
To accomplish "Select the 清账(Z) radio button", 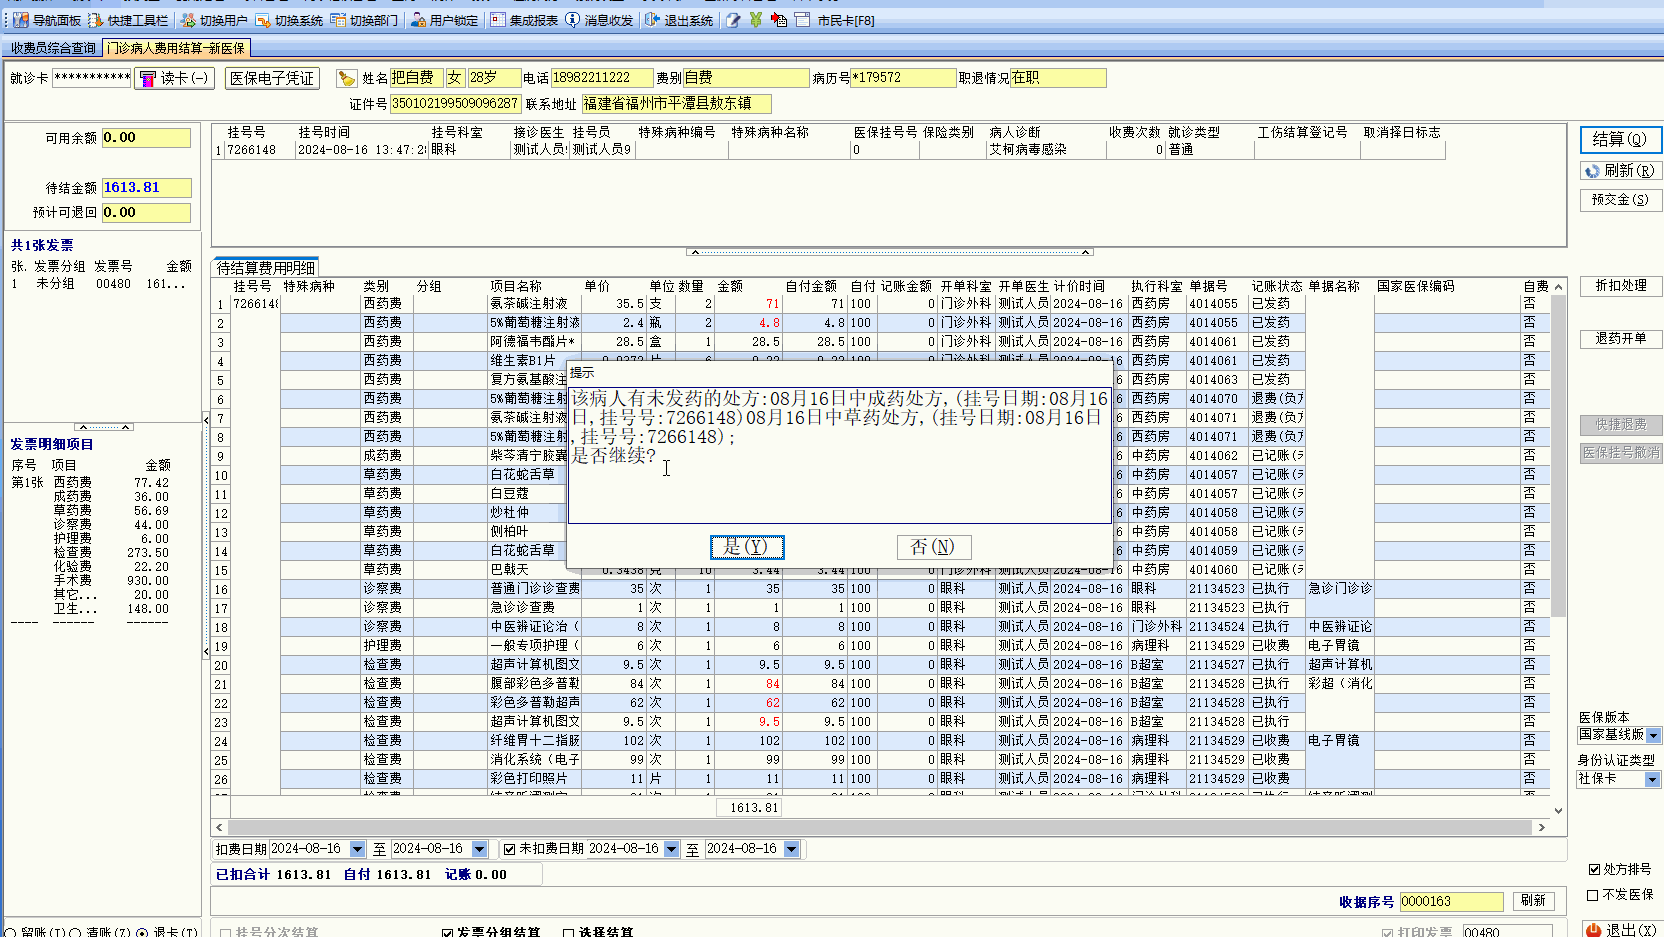I will coord(76,932).
